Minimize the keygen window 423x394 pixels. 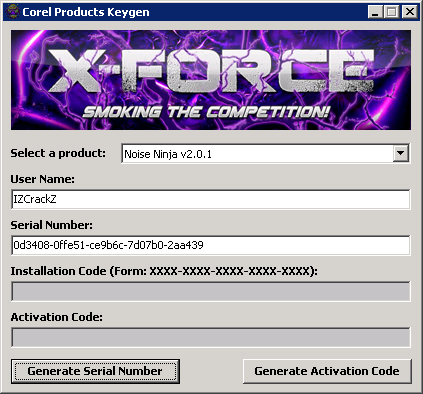click(376, 12)
